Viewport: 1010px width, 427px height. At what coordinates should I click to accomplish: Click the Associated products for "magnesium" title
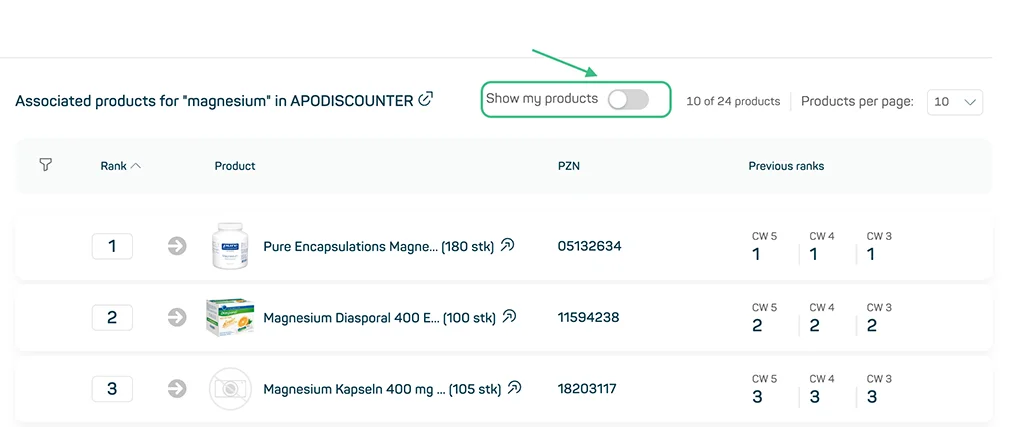tap(214, 101)
